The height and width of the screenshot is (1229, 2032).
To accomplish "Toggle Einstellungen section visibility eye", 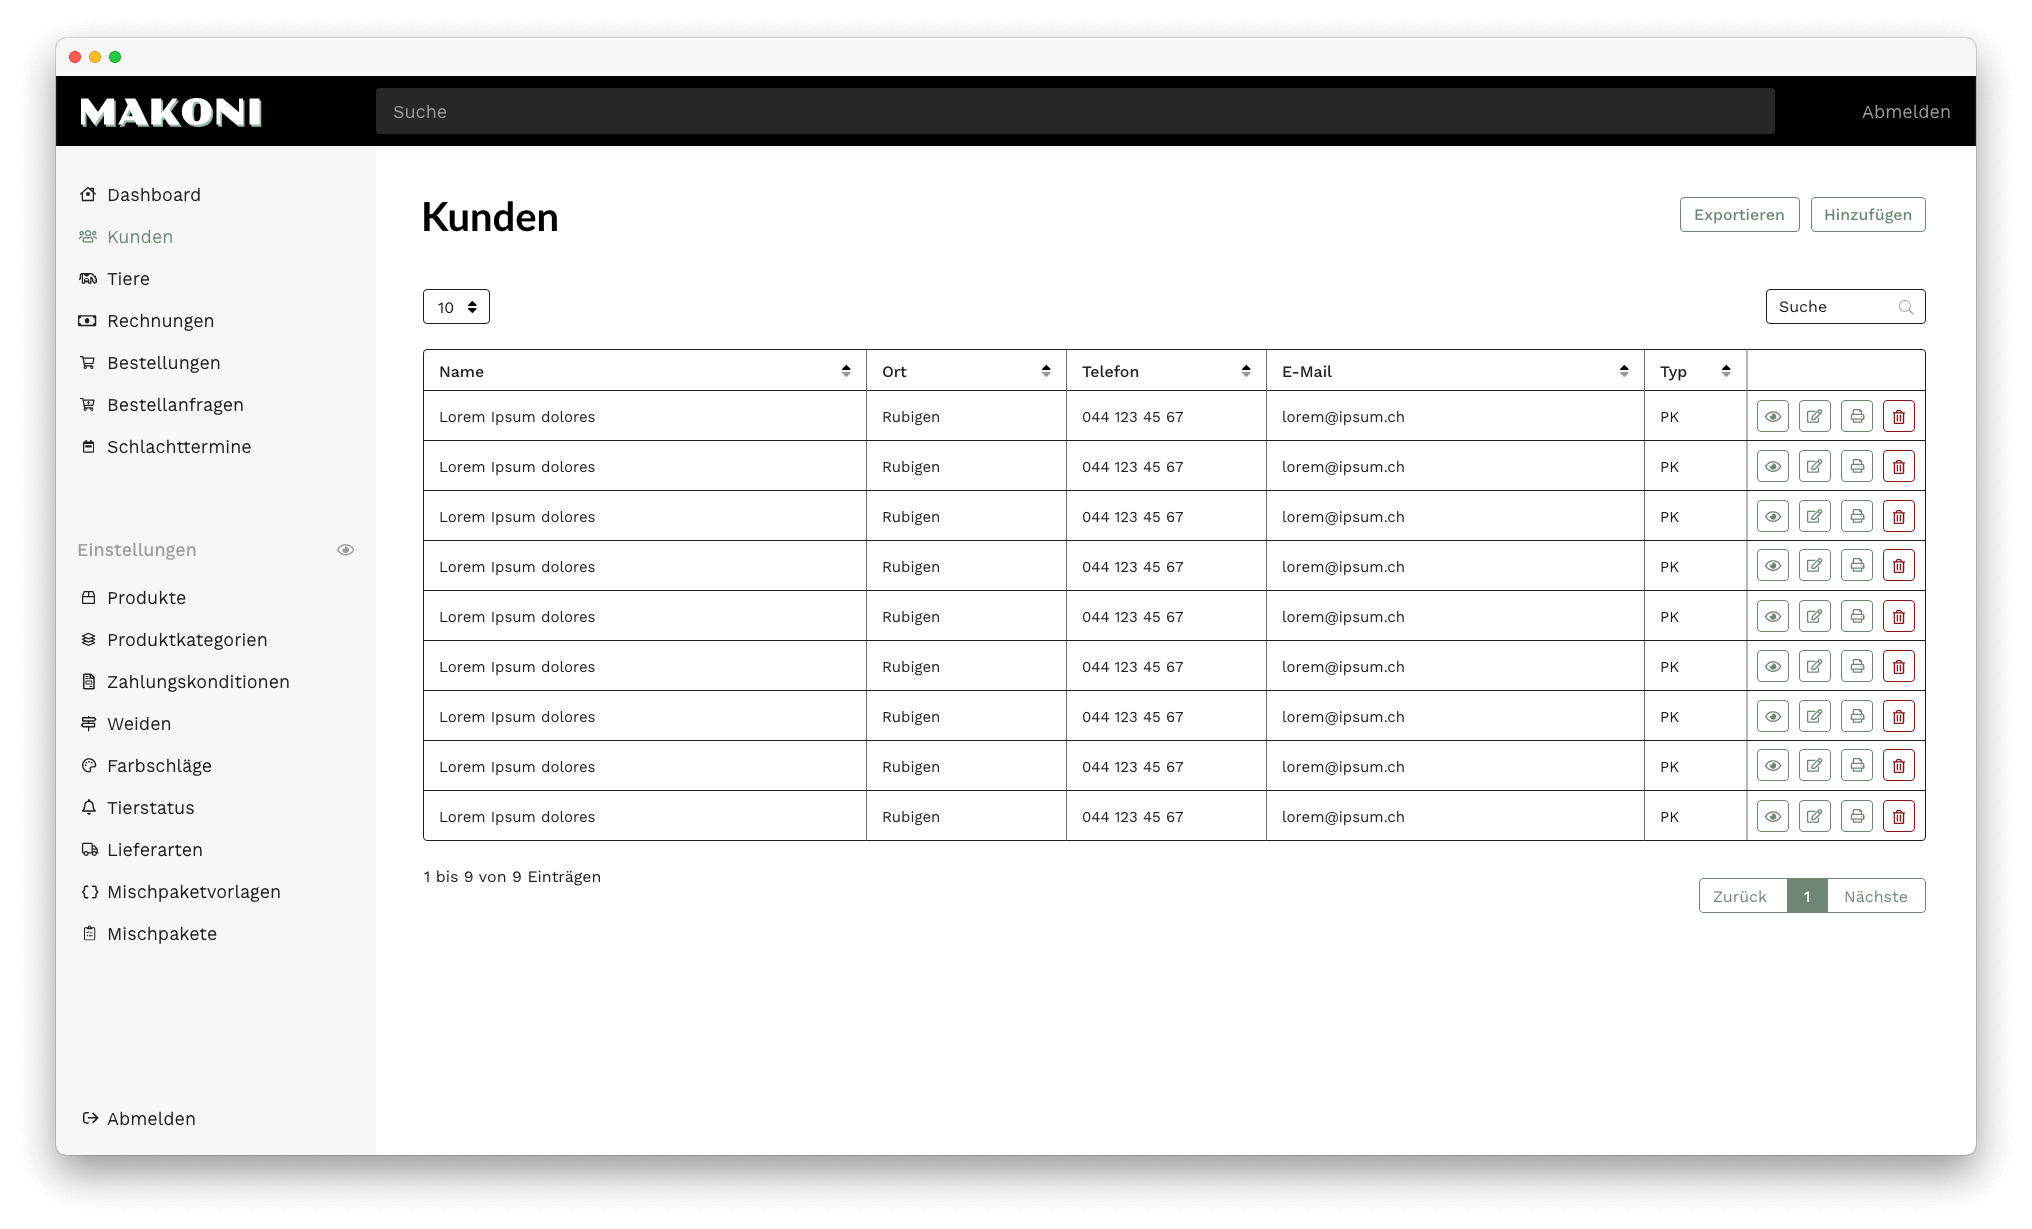I will (x=345, y=550).
